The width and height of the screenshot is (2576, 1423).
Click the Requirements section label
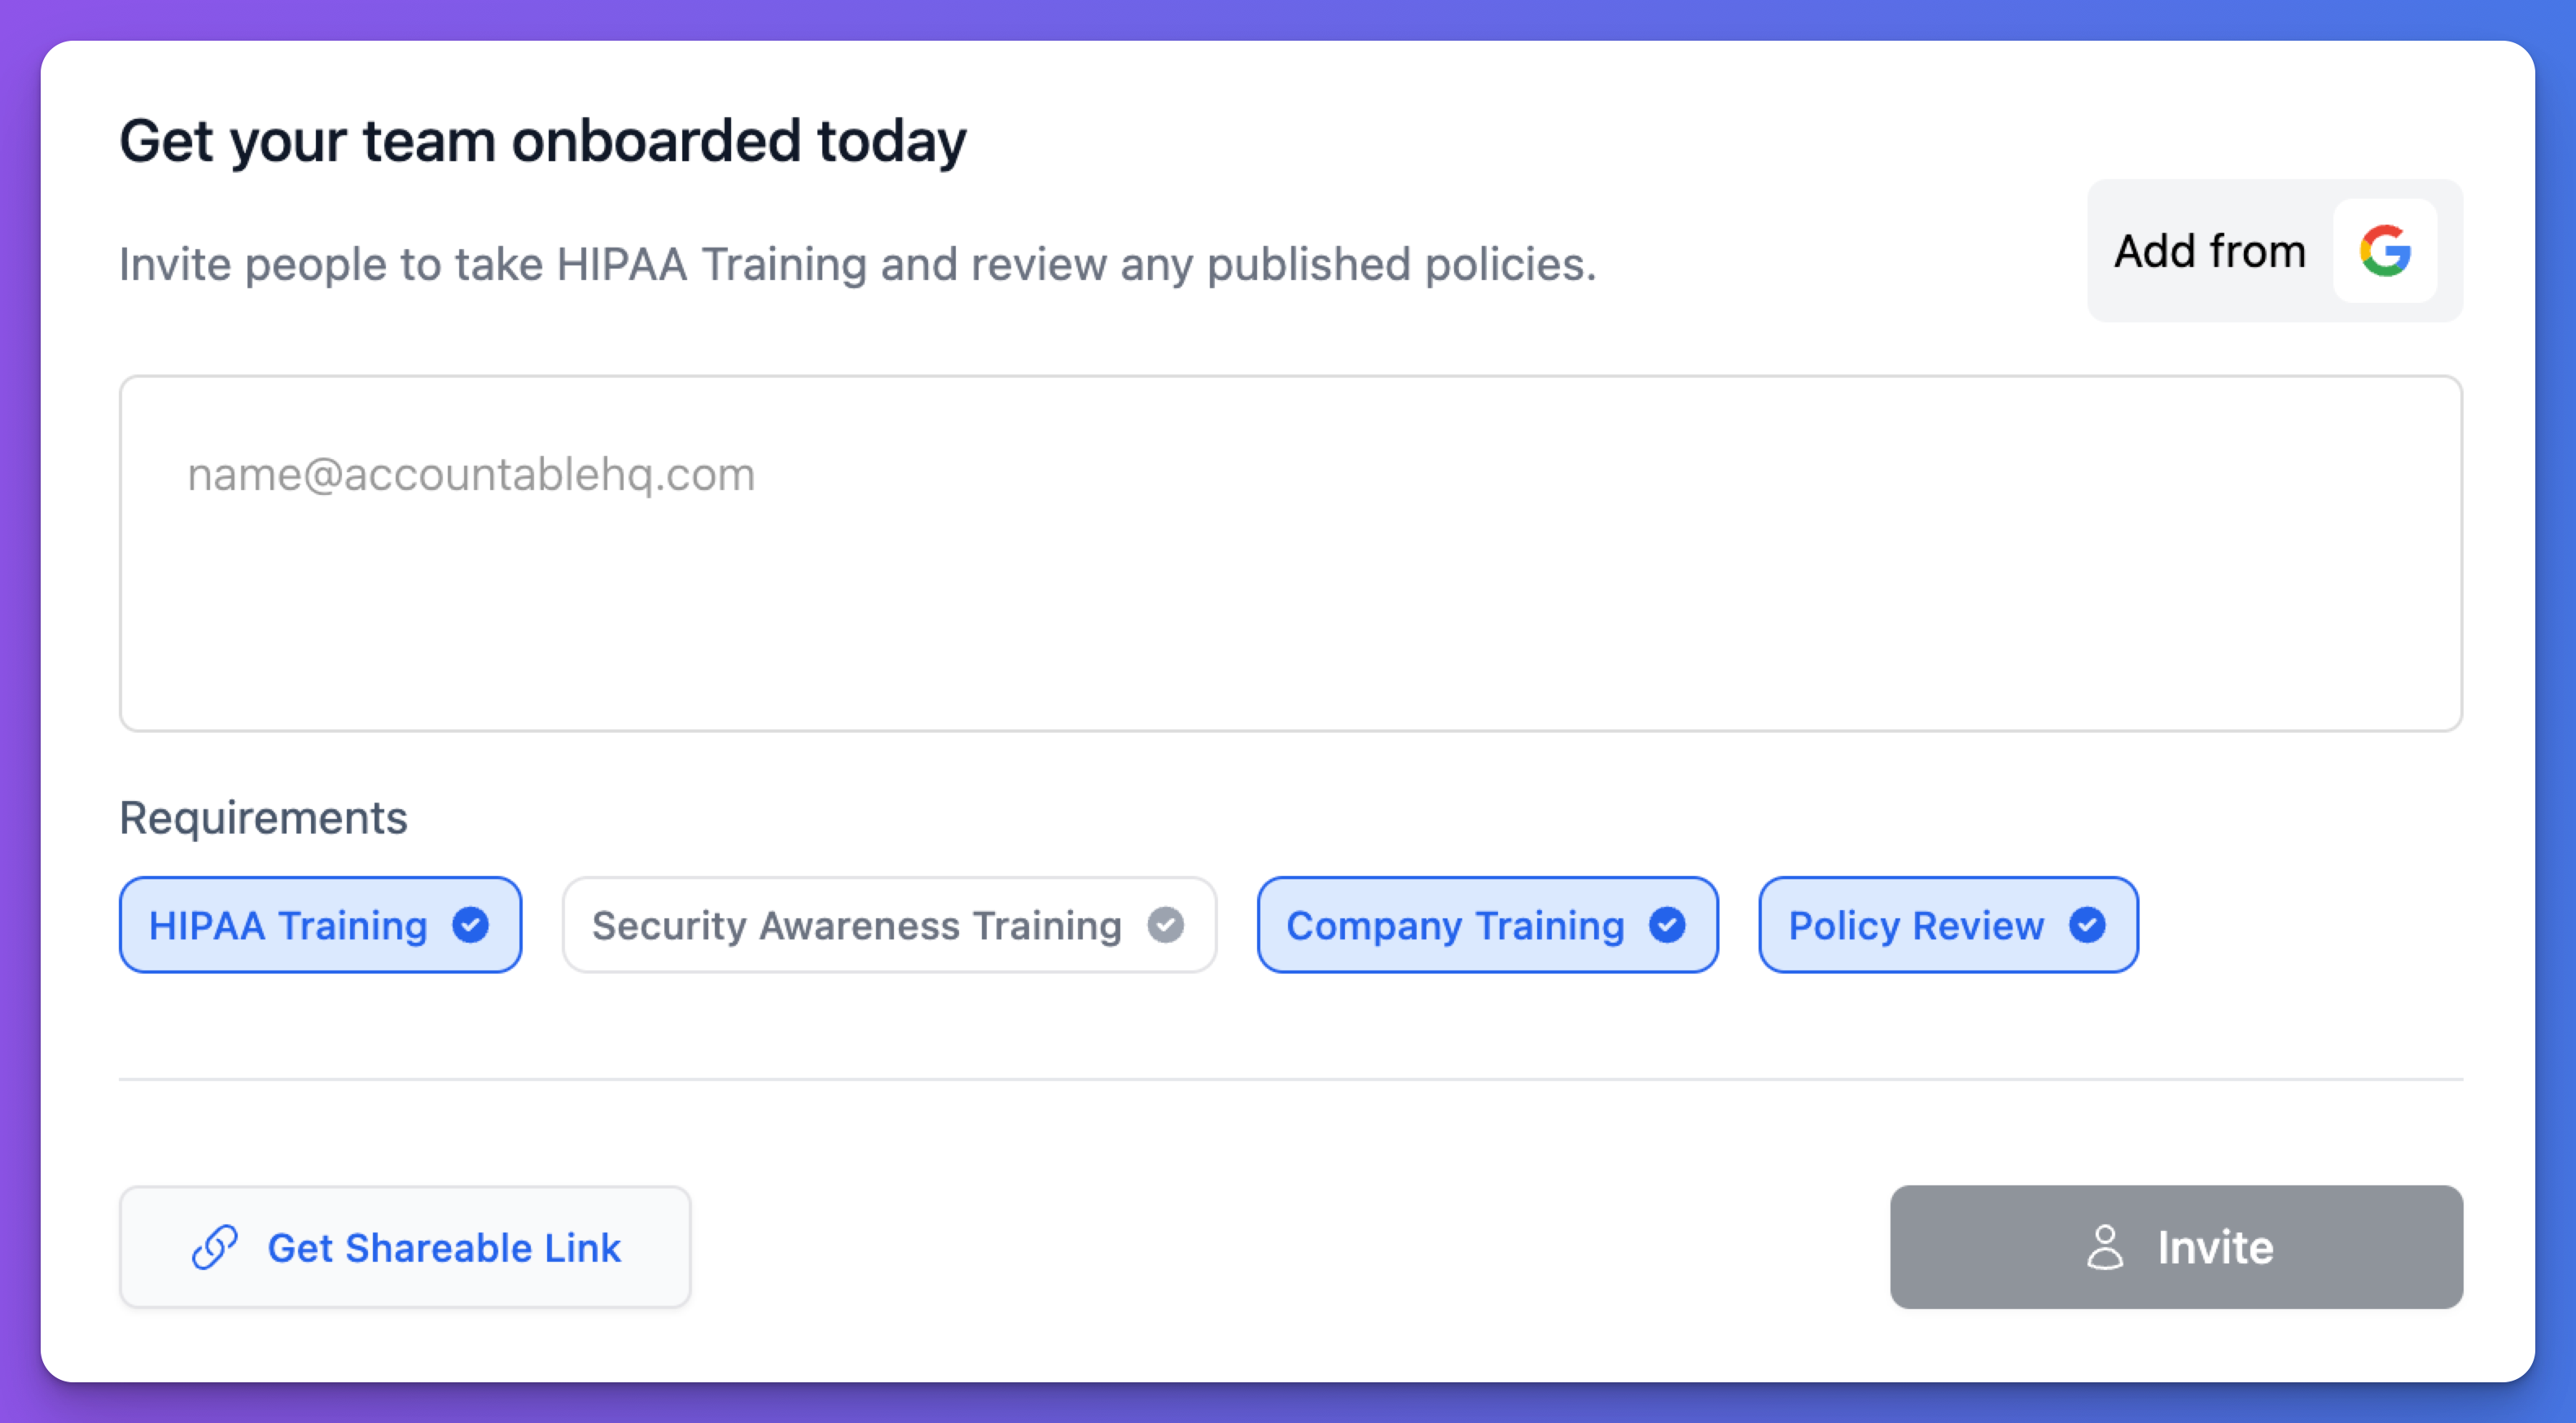pyautogui.click(x=263, y=818)
